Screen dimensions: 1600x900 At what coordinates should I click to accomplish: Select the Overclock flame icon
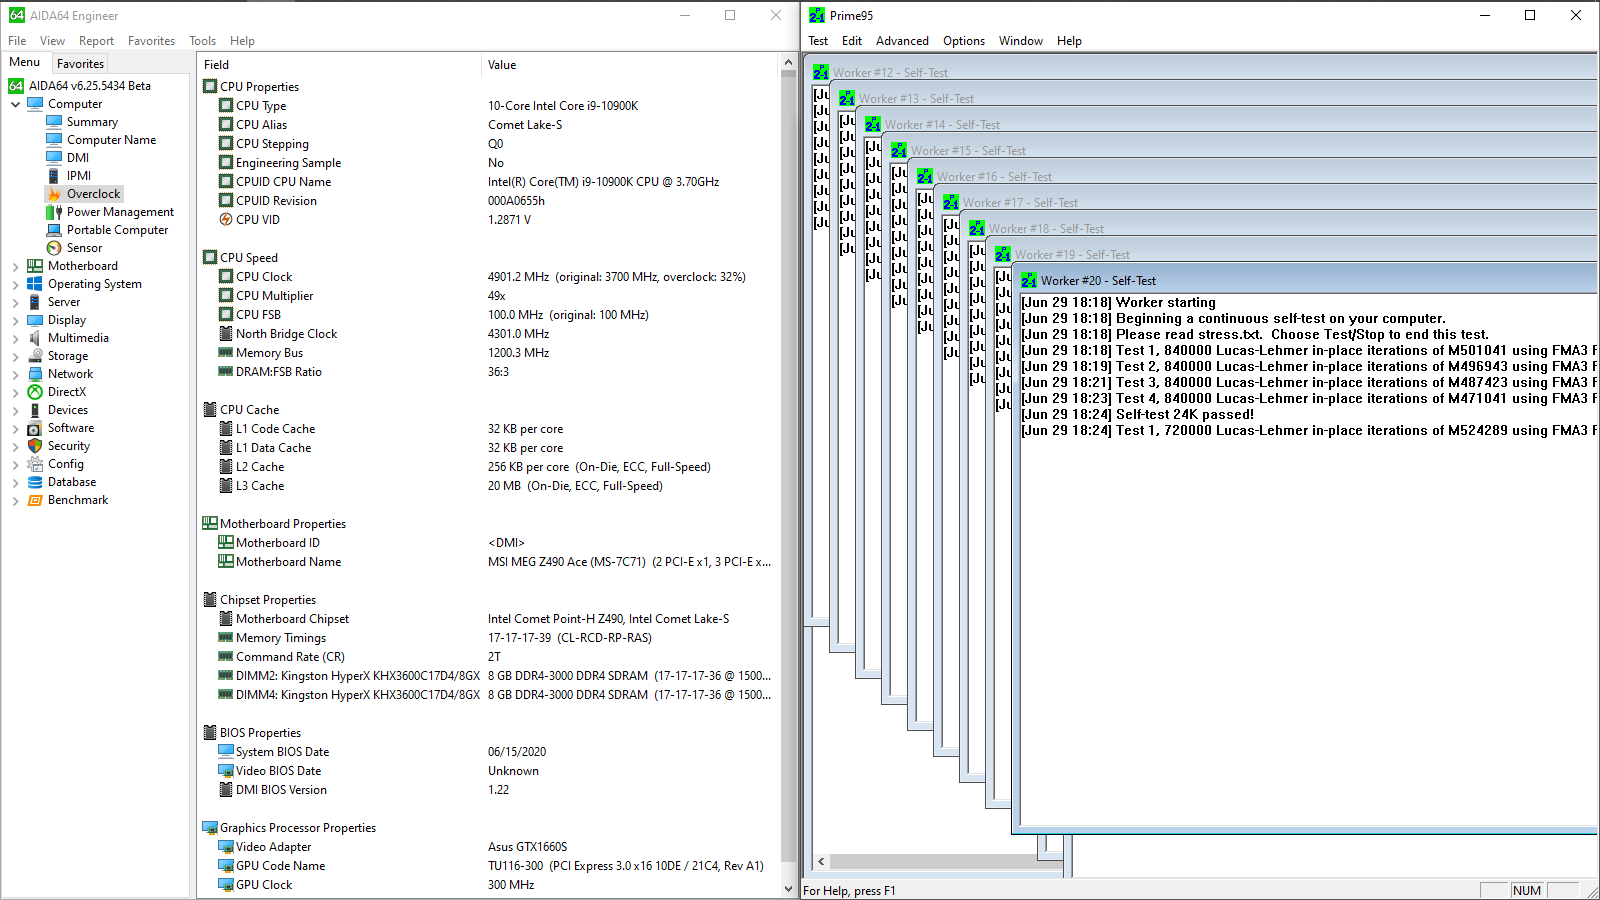point(54,194)
